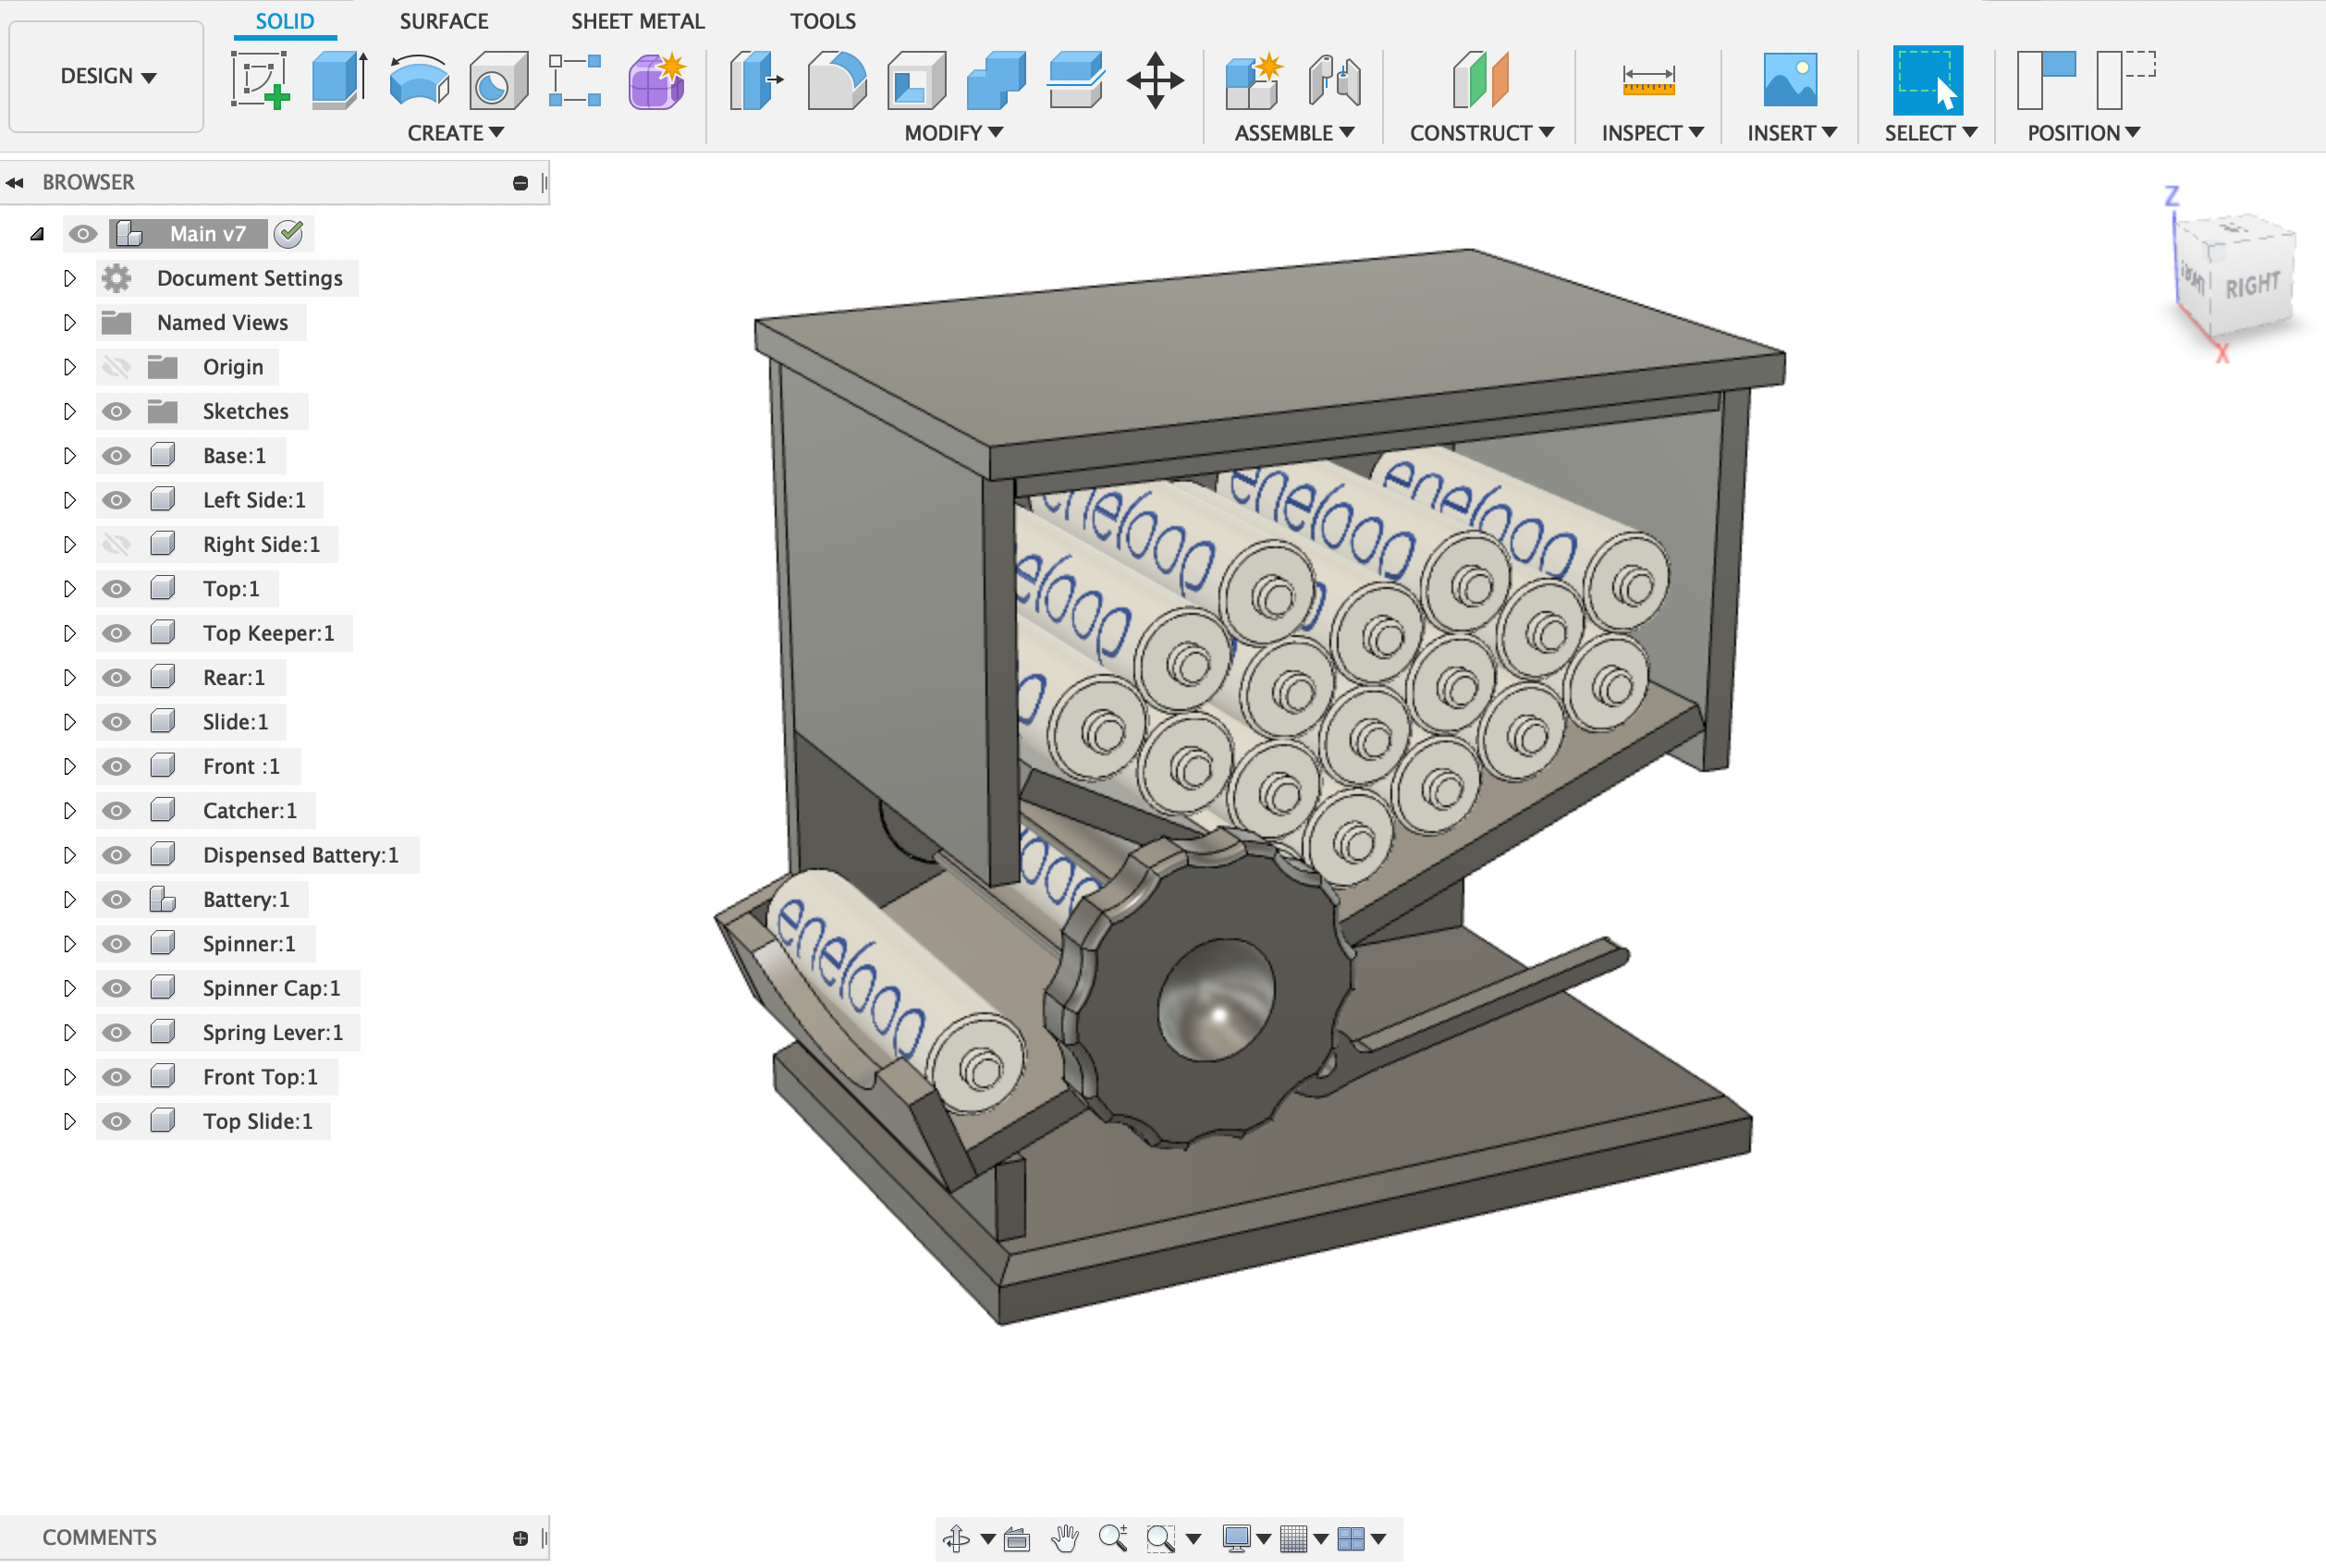
Task: Open the INSPECT dropdown menu
Action: [x=1652, y=133]
